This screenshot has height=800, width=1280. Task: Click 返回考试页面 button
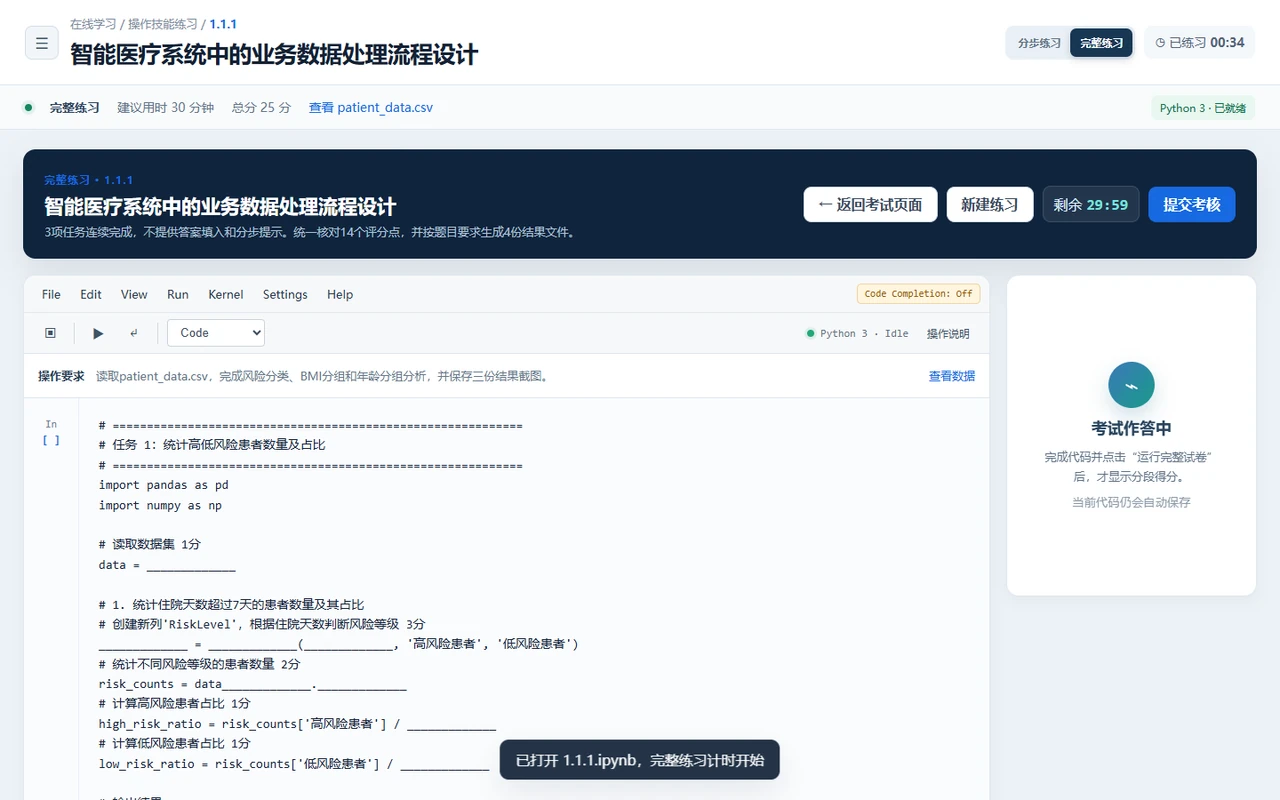(870, 204)
